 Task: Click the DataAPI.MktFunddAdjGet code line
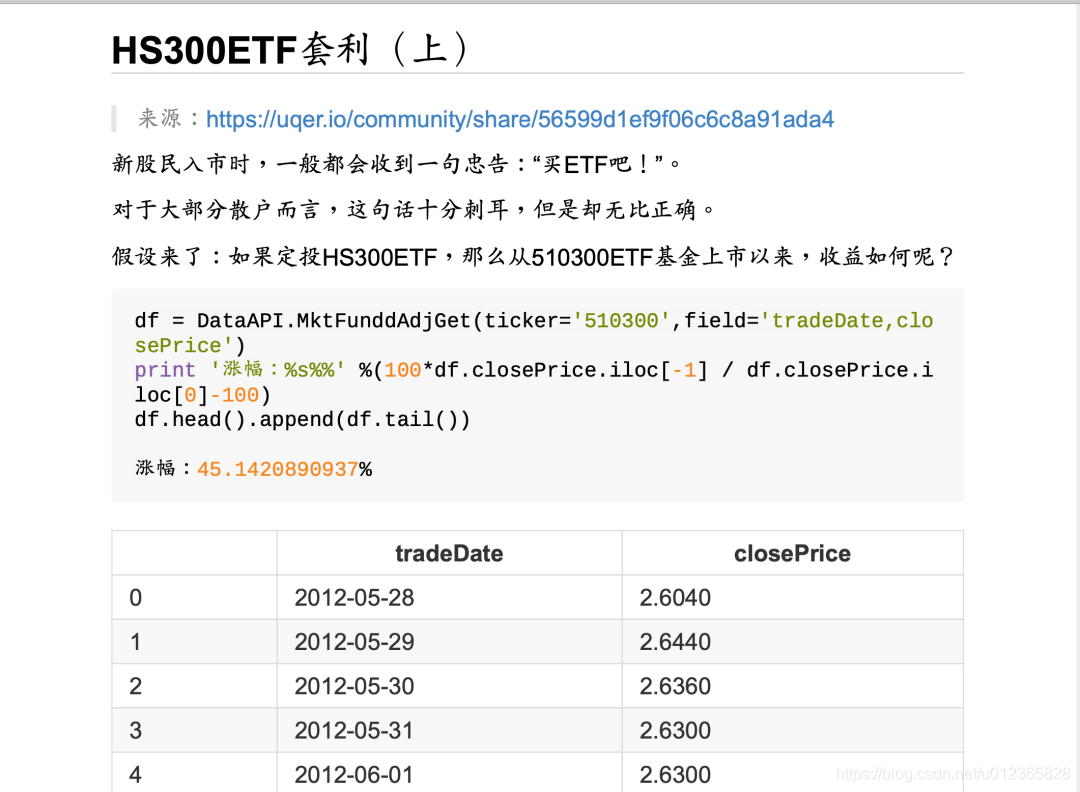point(534,333)
